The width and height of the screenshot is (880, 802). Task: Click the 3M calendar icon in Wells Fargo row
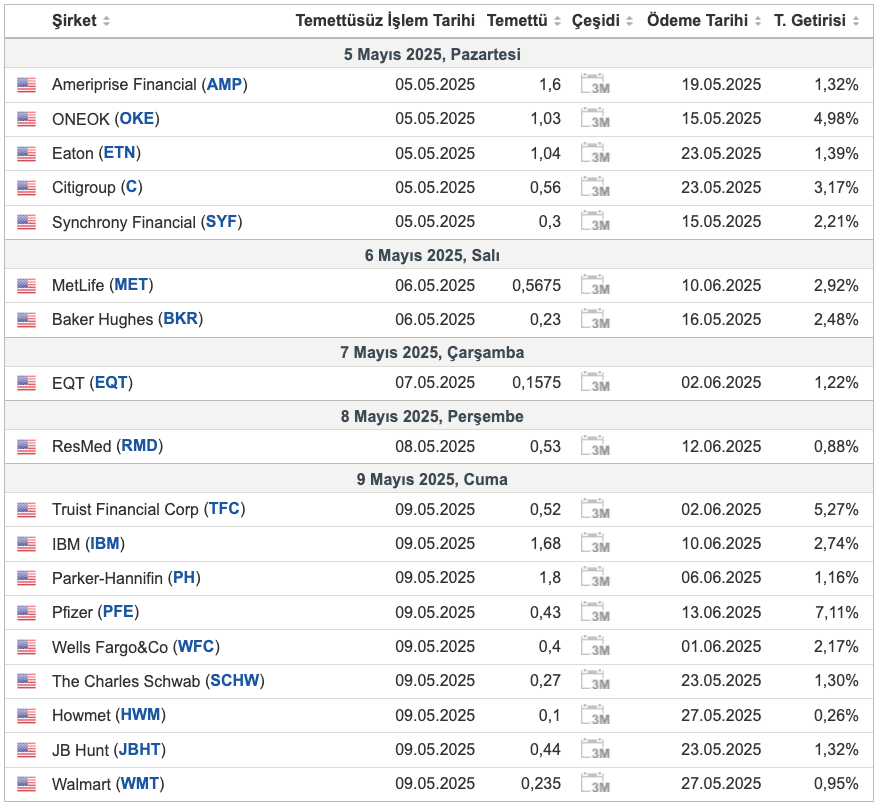point(595,647)
